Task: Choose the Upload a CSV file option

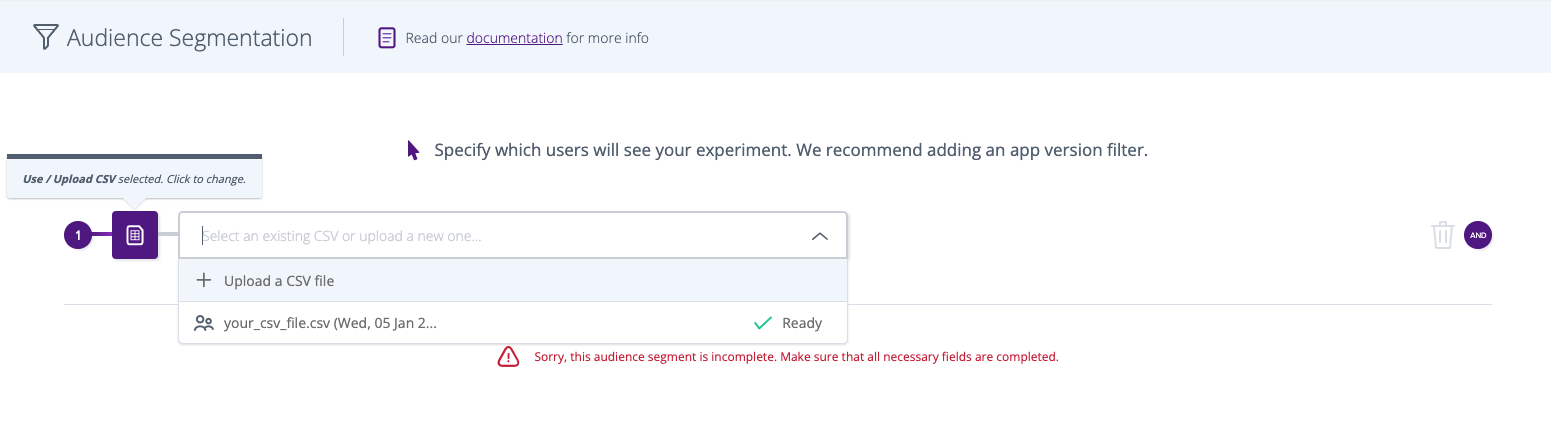Action: pos(279,281)
